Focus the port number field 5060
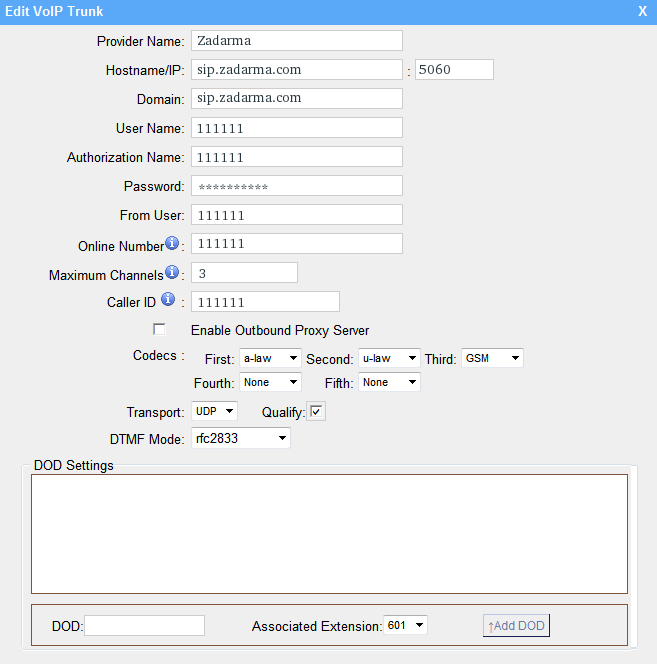 click(x=454, y=70)
